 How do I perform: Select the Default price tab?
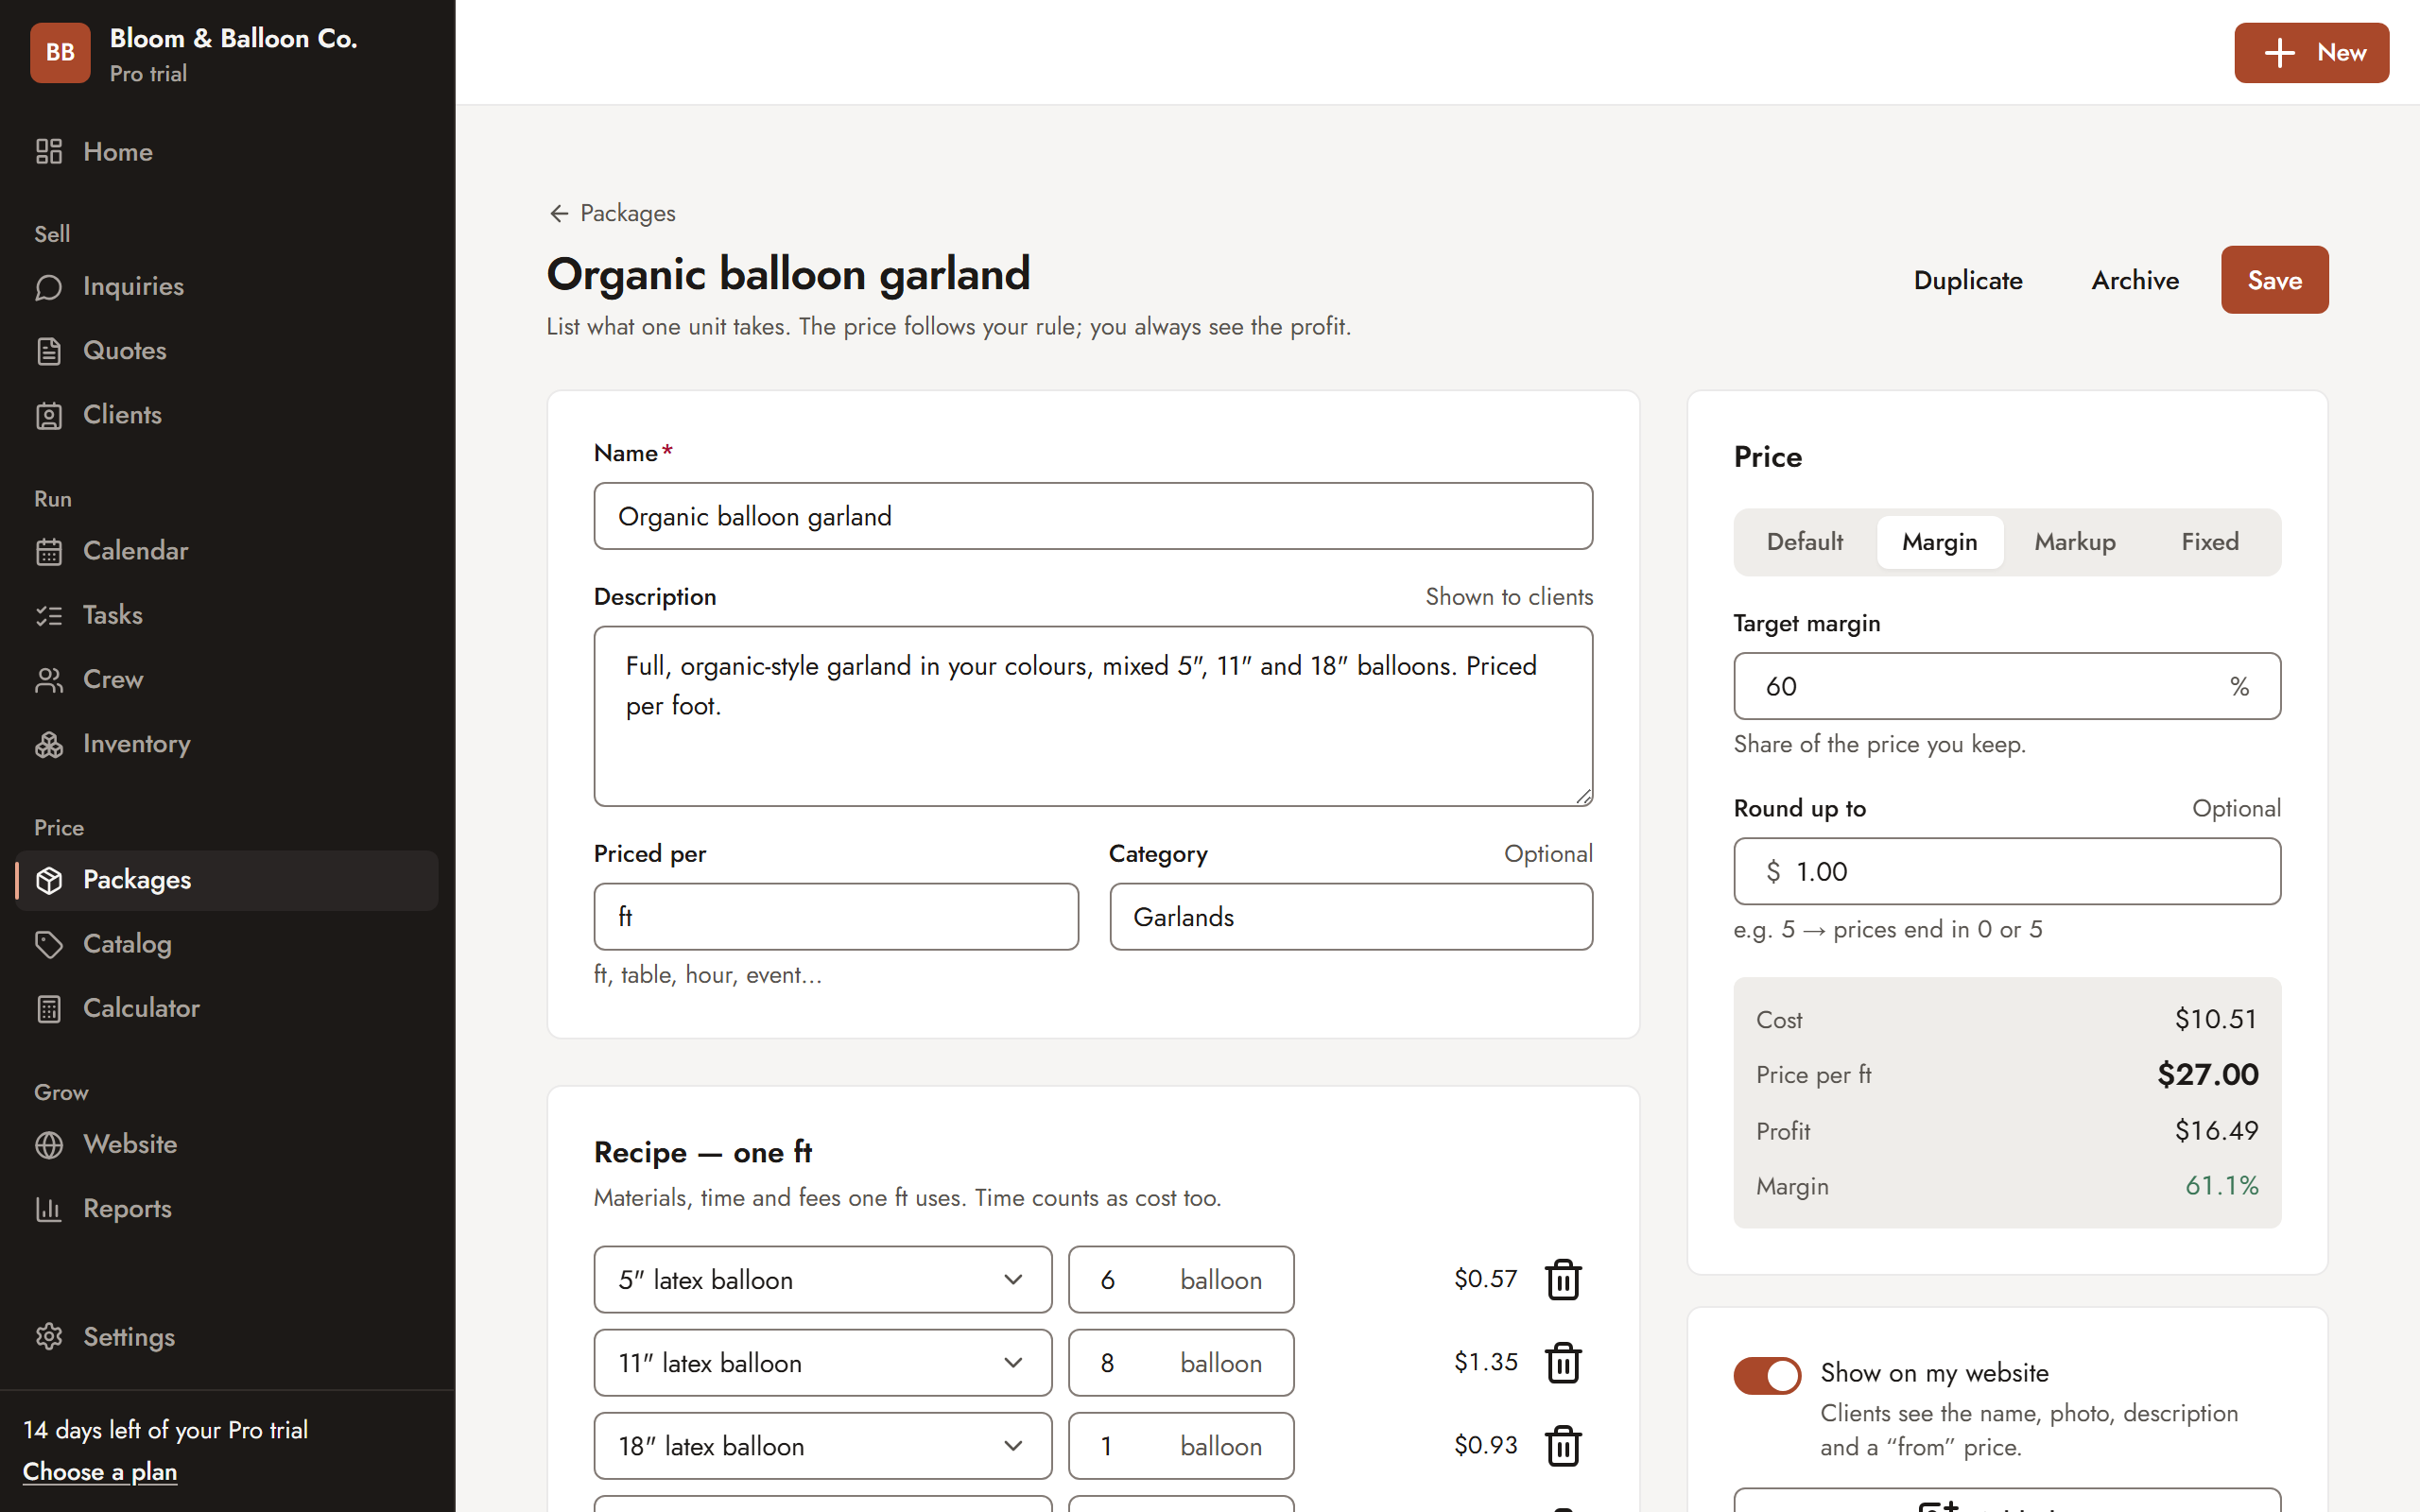point(1804,542)
